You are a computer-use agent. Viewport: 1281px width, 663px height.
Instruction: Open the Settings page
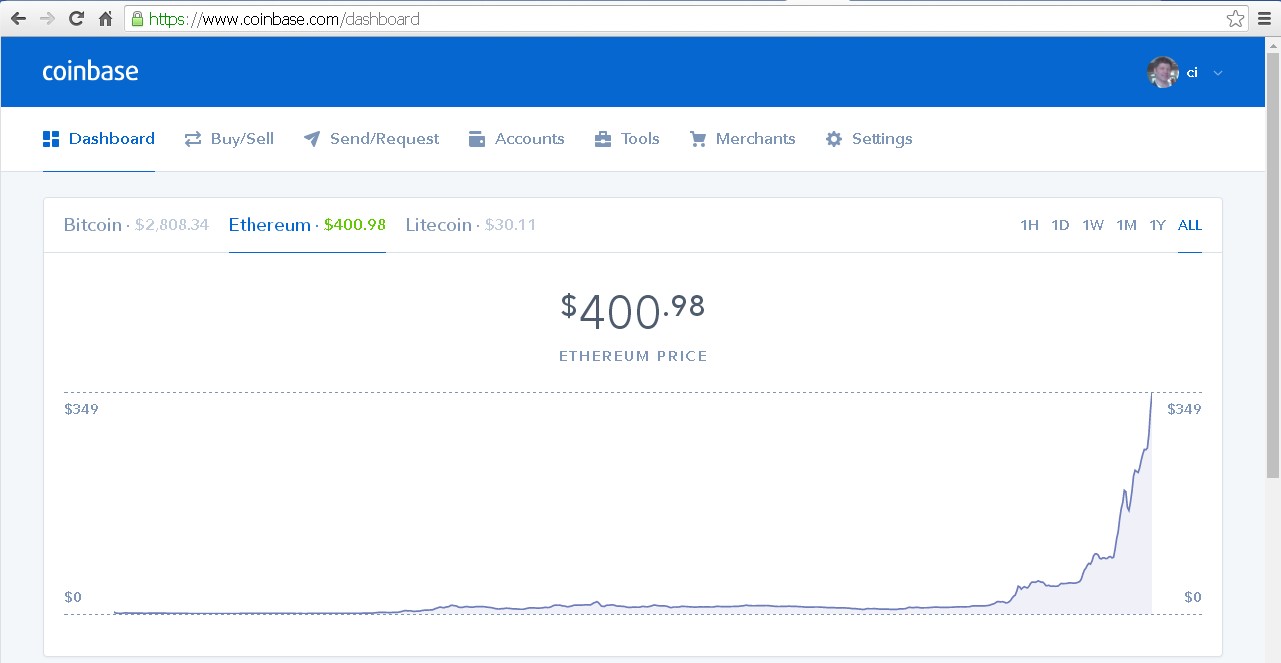[x=869, y=139]
